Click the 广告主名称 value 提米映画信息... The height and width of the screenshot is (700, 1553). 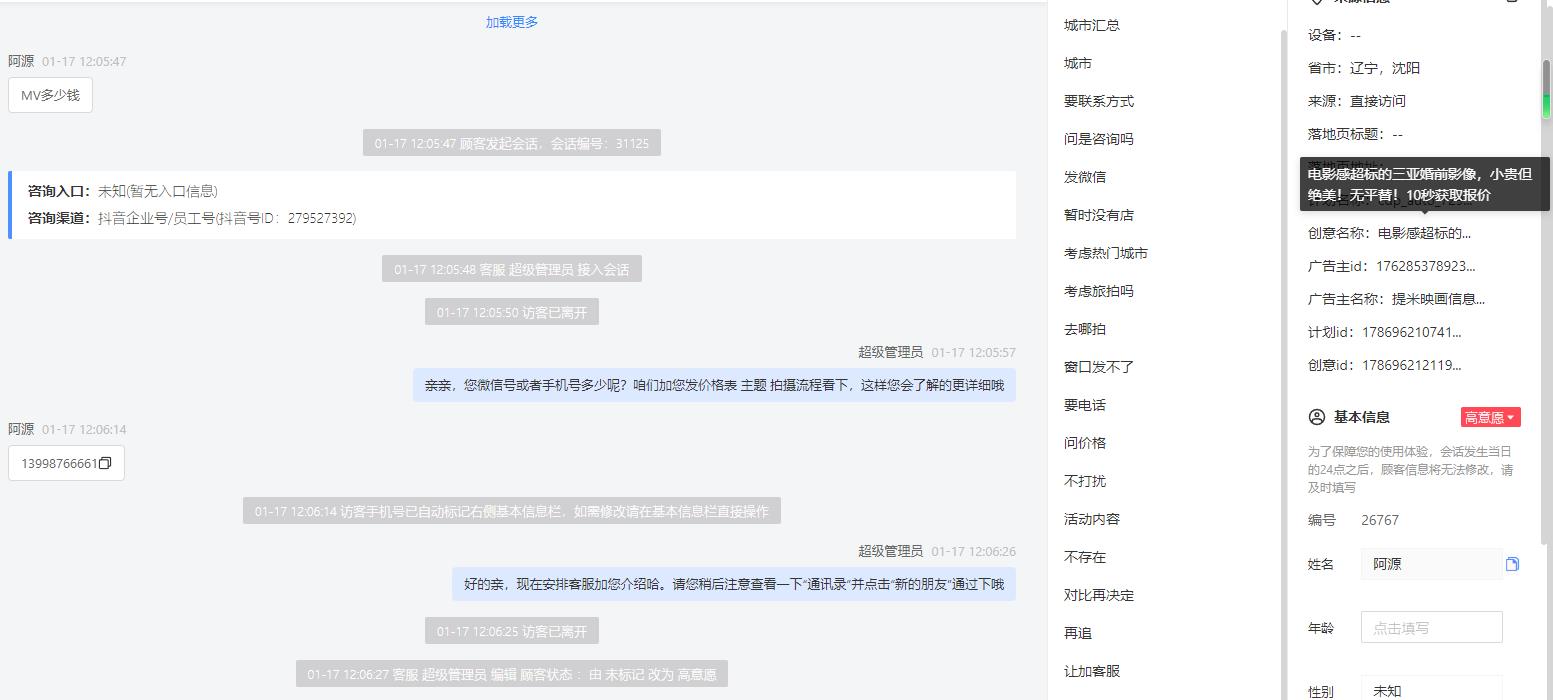click(x=1438, y=299)
